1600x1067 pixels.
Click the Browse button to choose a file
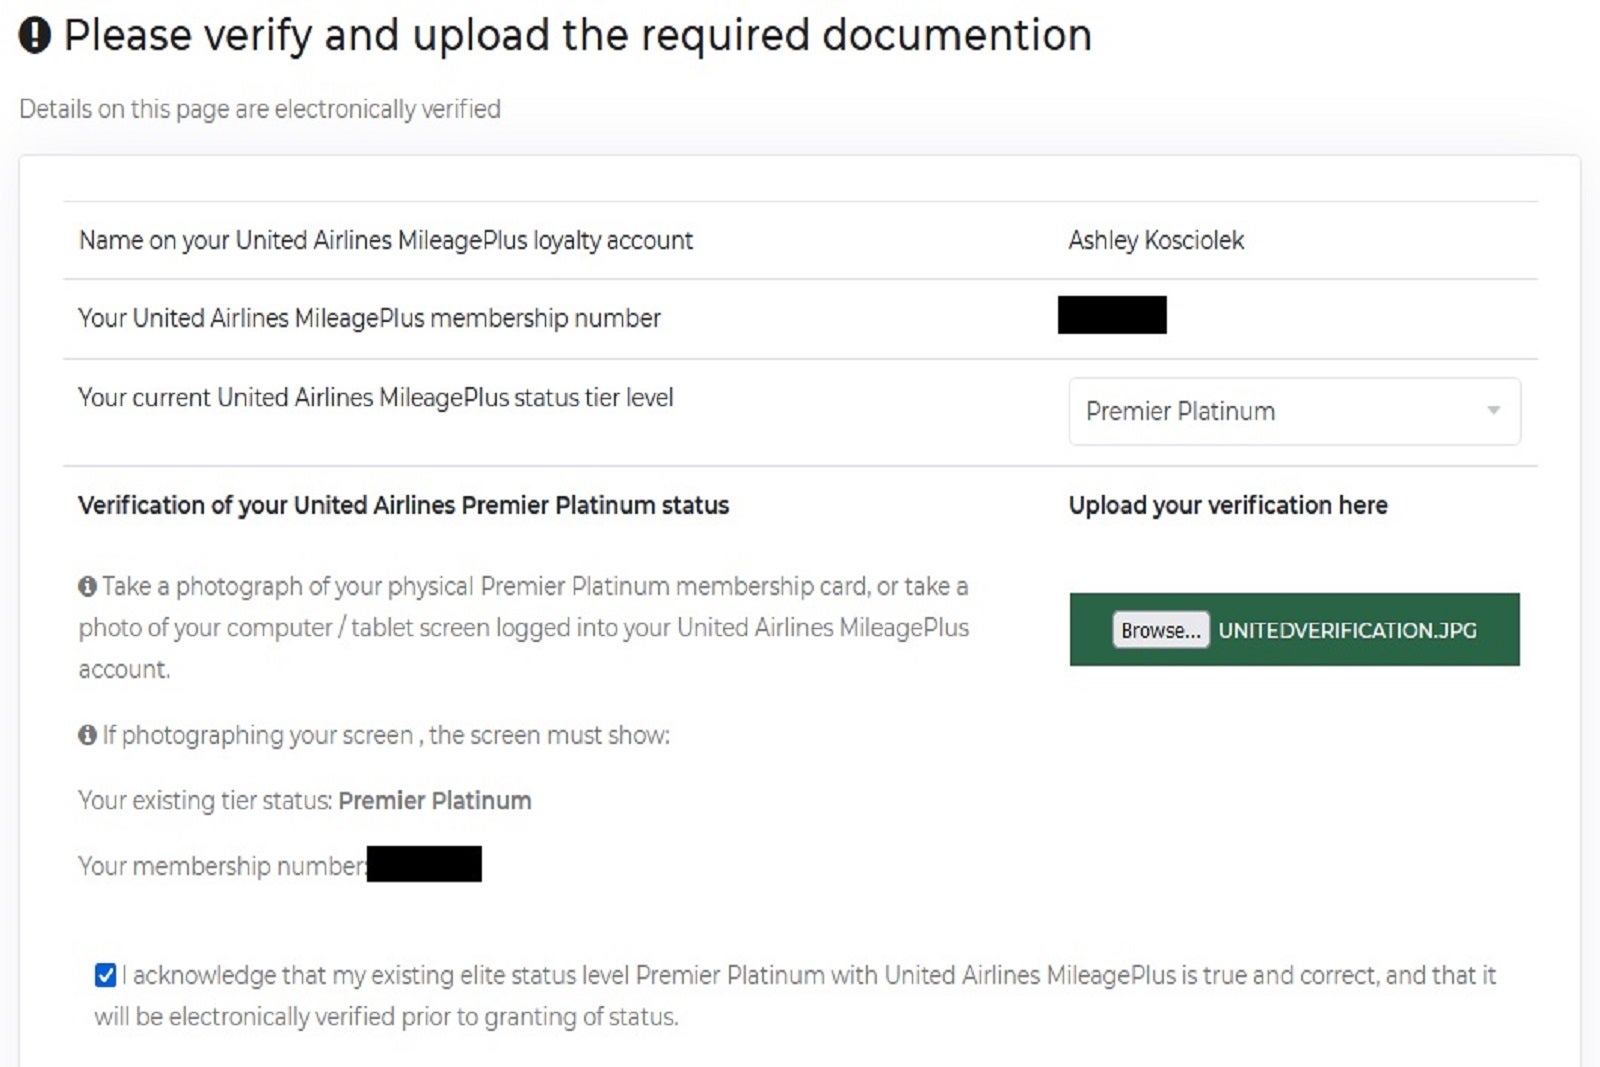pos(1160,630)
